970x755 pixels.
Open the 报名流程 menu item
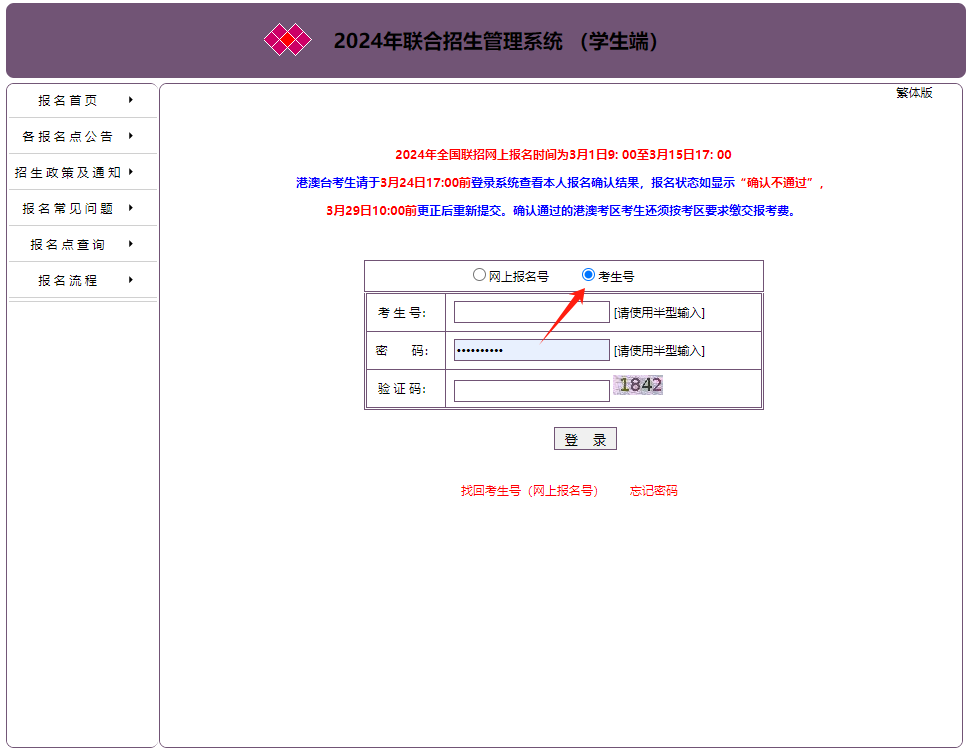[68, 280]
